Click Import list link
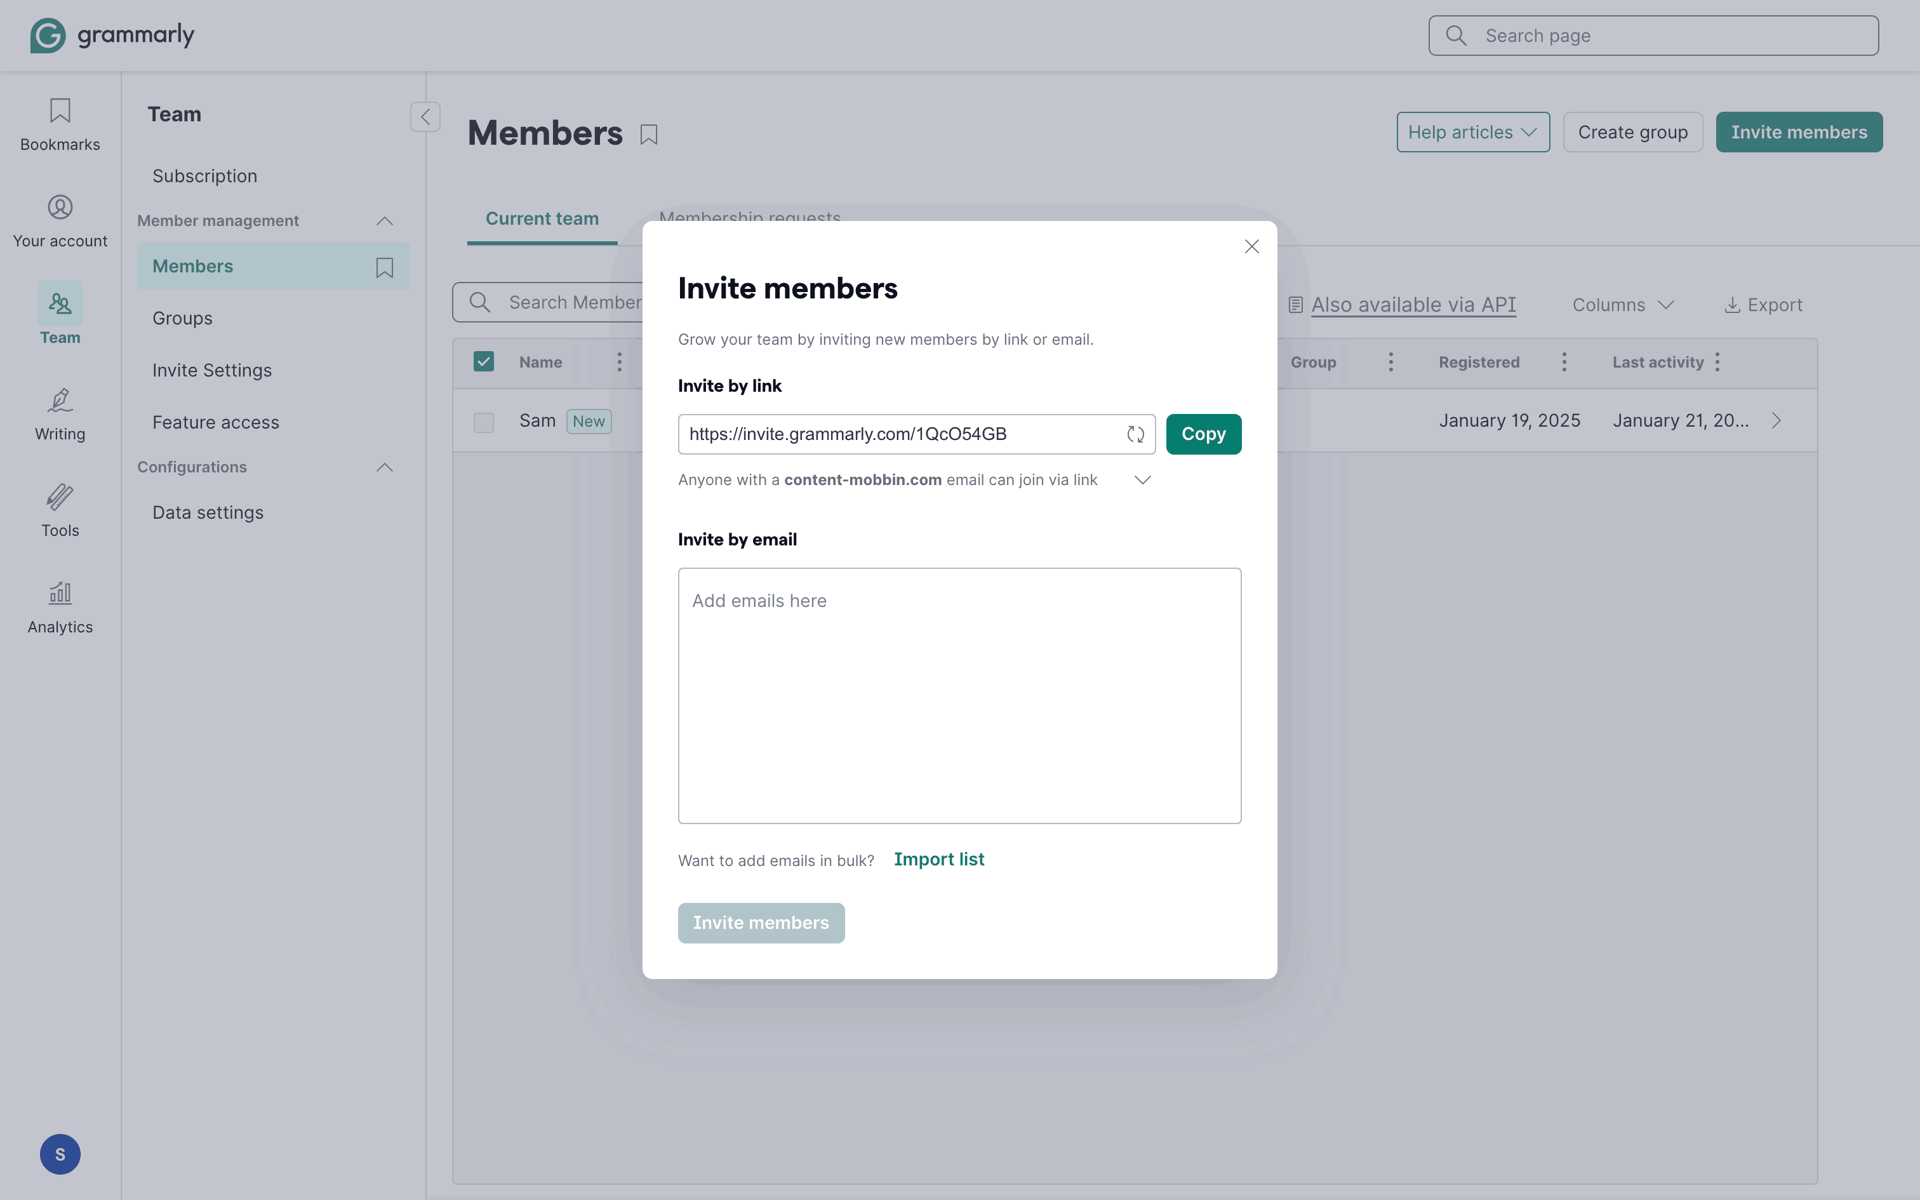The image size is (1920, 1200). (x=939, y=859)
